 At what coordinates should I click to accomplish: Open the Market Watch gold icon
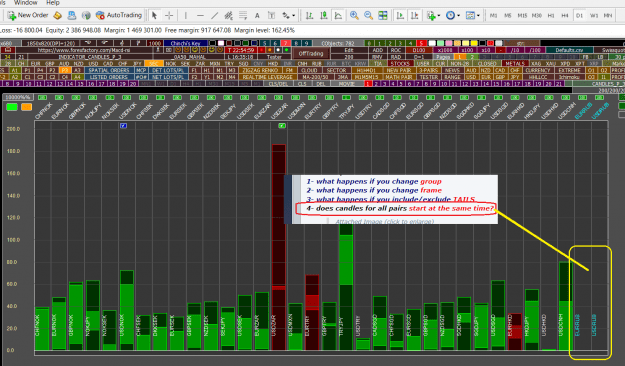click(58, 15)
